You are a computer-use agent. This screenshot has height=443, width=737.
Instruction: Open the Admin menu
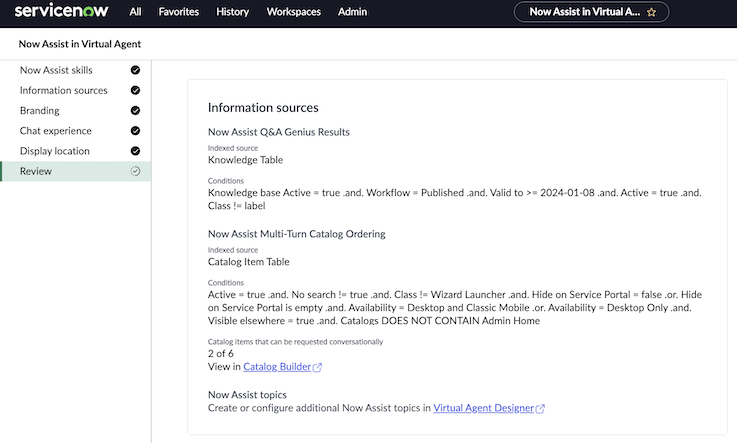pyautogui.click(x=353, y=12)
